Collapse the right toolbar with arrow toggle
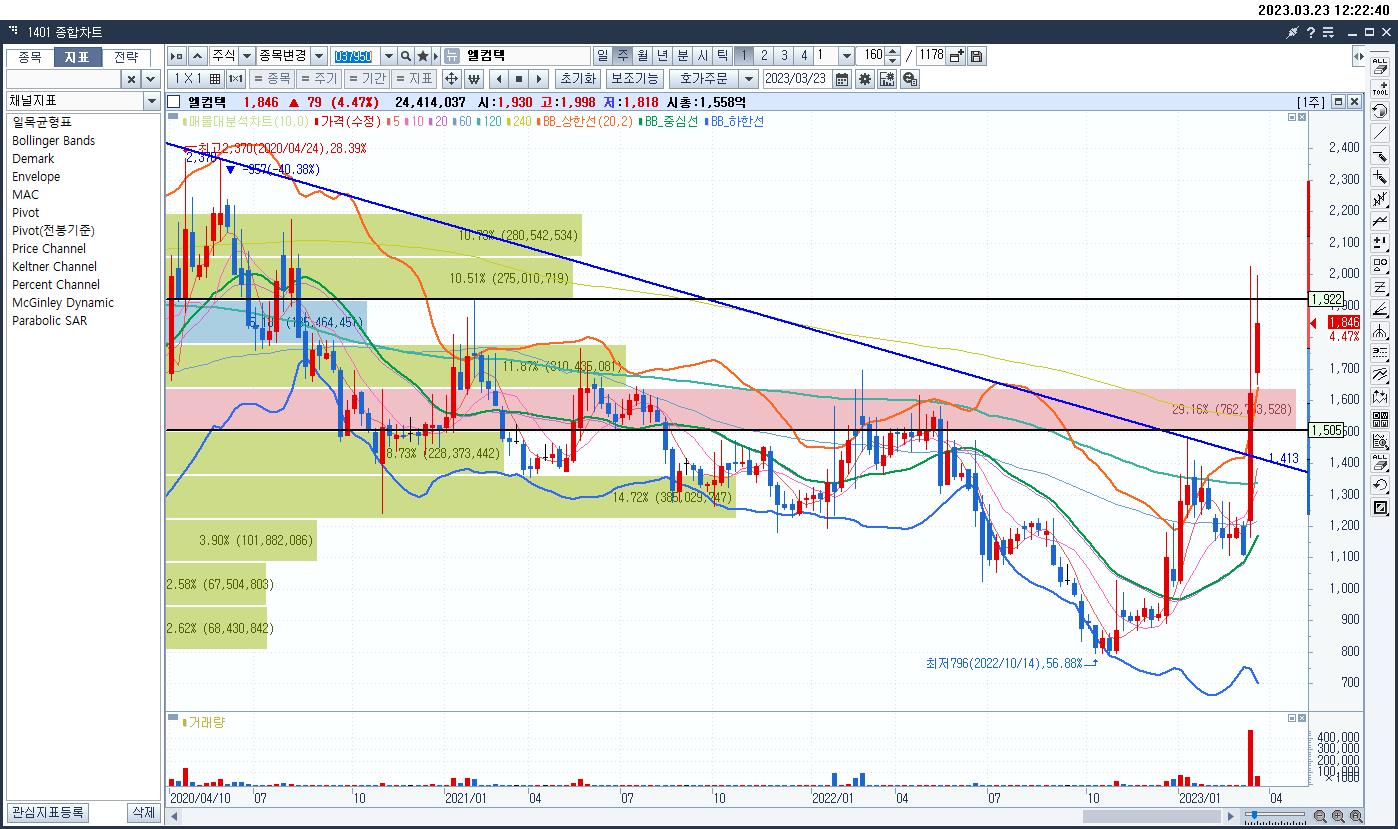 [1357, 56]
